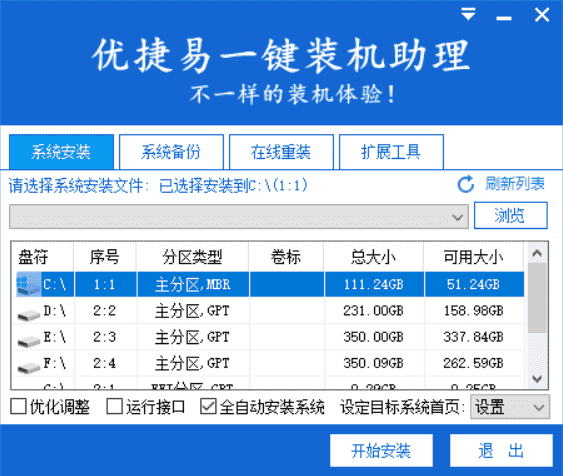Click the 退出 button
Viewport: 563px width, 476px height.
click(x=501, y=451)
